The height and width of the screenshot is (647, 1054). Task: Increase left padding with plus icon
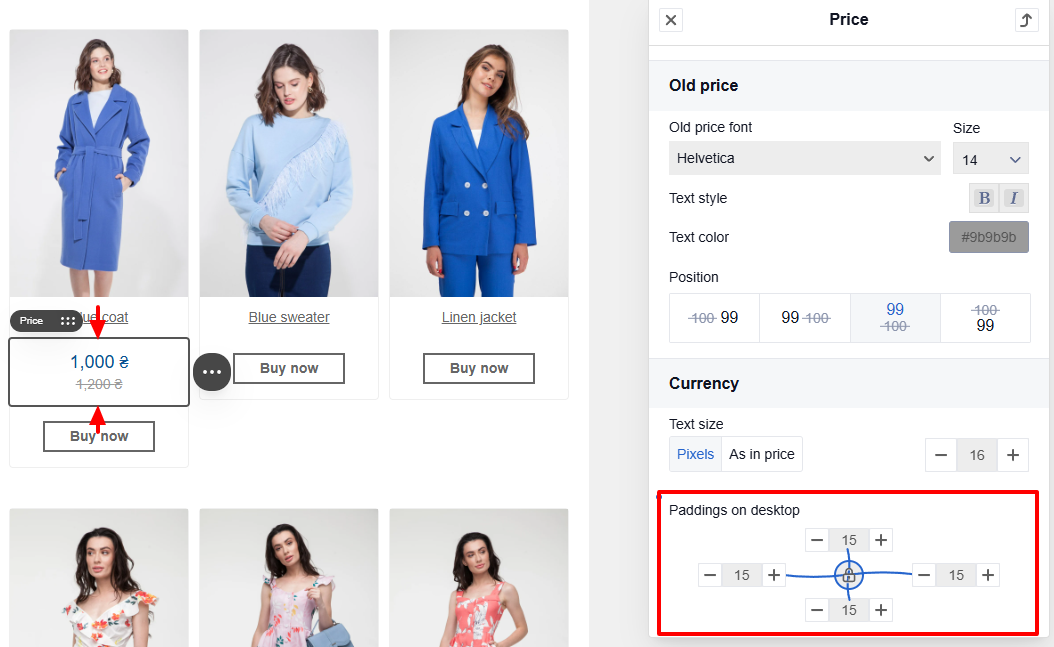[x=774, y=575]
